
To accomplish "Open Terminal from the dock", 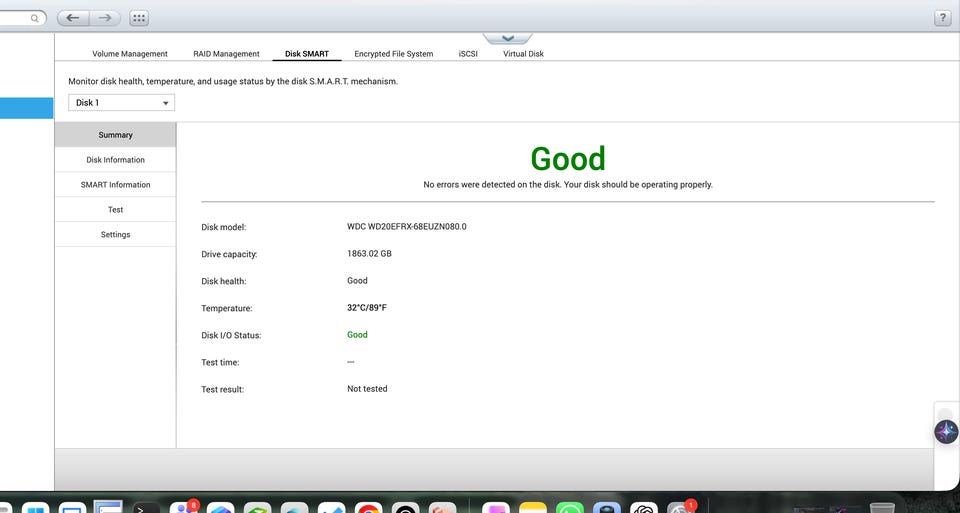I will (146, 507).
